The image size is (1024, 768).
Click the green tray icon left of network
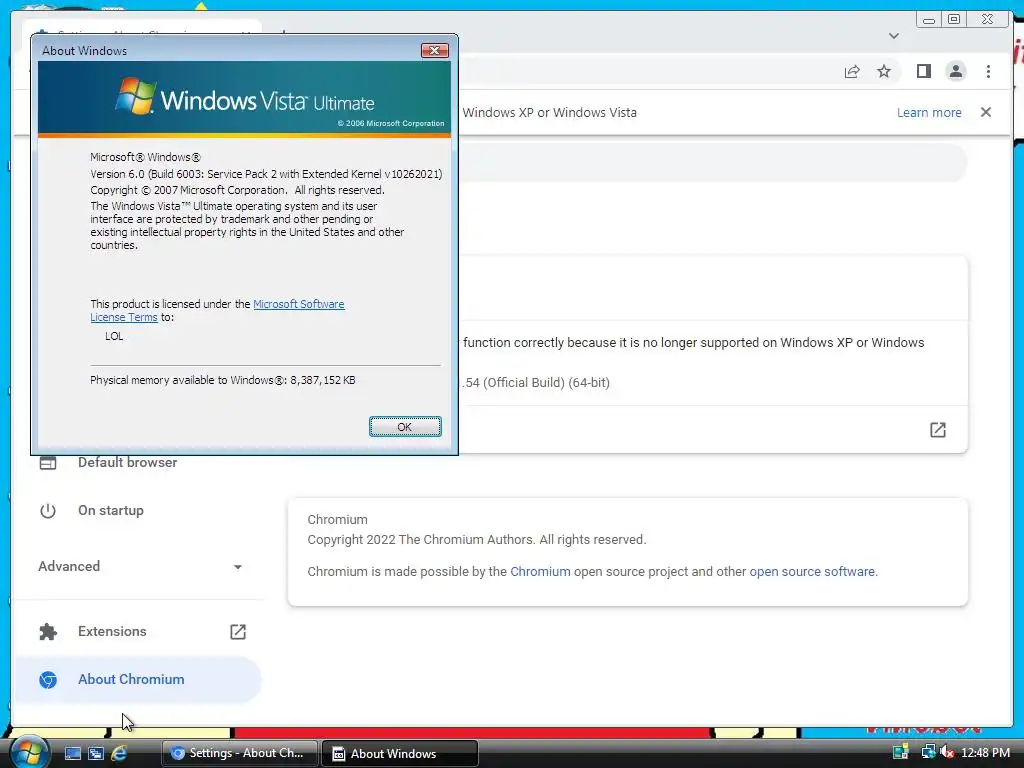(x=901, y=752)
